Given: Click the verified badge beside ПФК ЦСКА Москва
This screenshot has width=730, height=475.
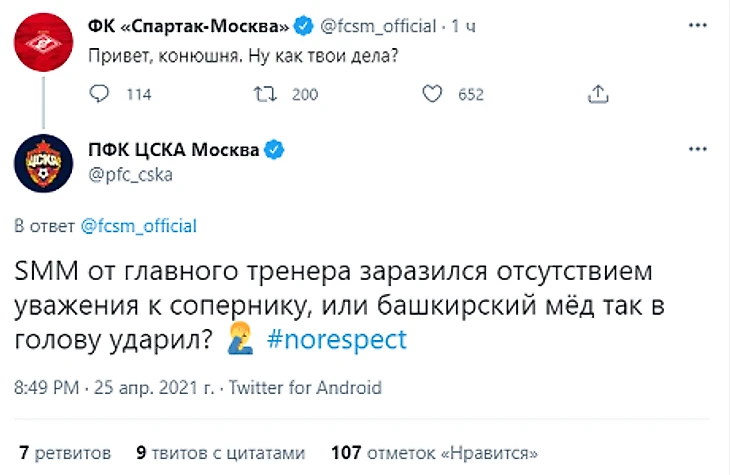Looking at the screenshot, I should 274,150.
